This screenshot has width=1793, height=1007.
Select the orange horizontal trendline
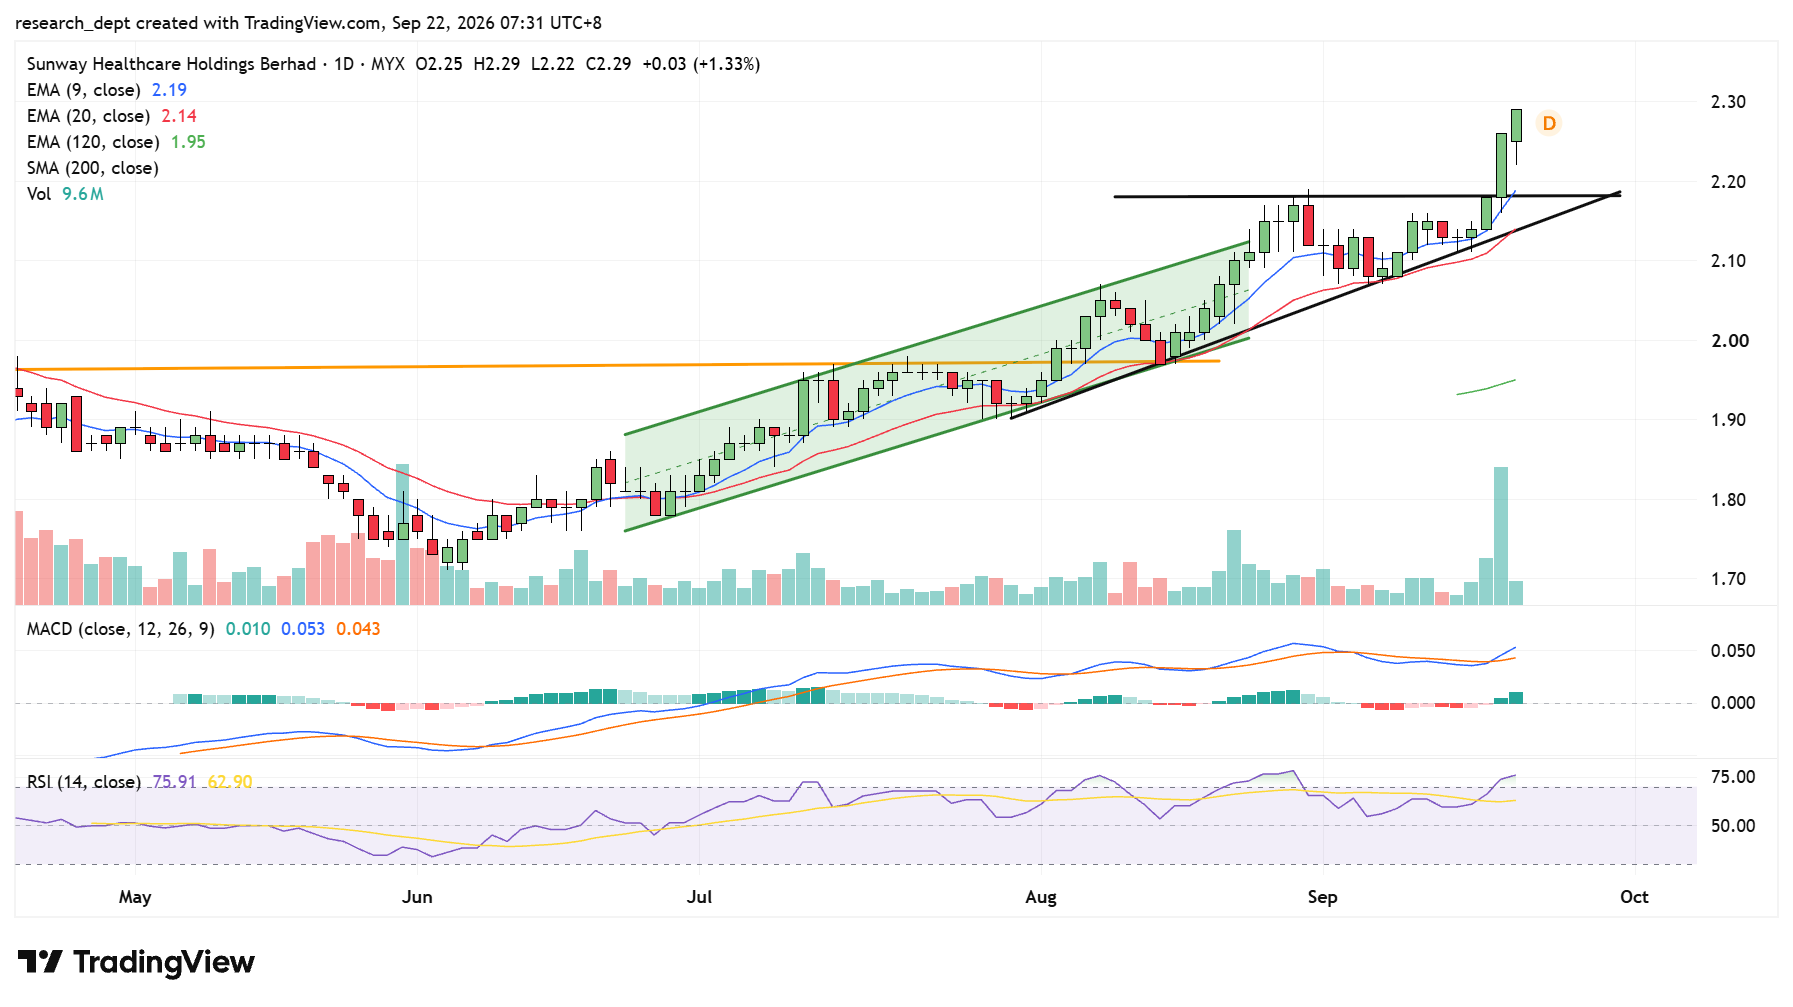(x=617, y=365)
